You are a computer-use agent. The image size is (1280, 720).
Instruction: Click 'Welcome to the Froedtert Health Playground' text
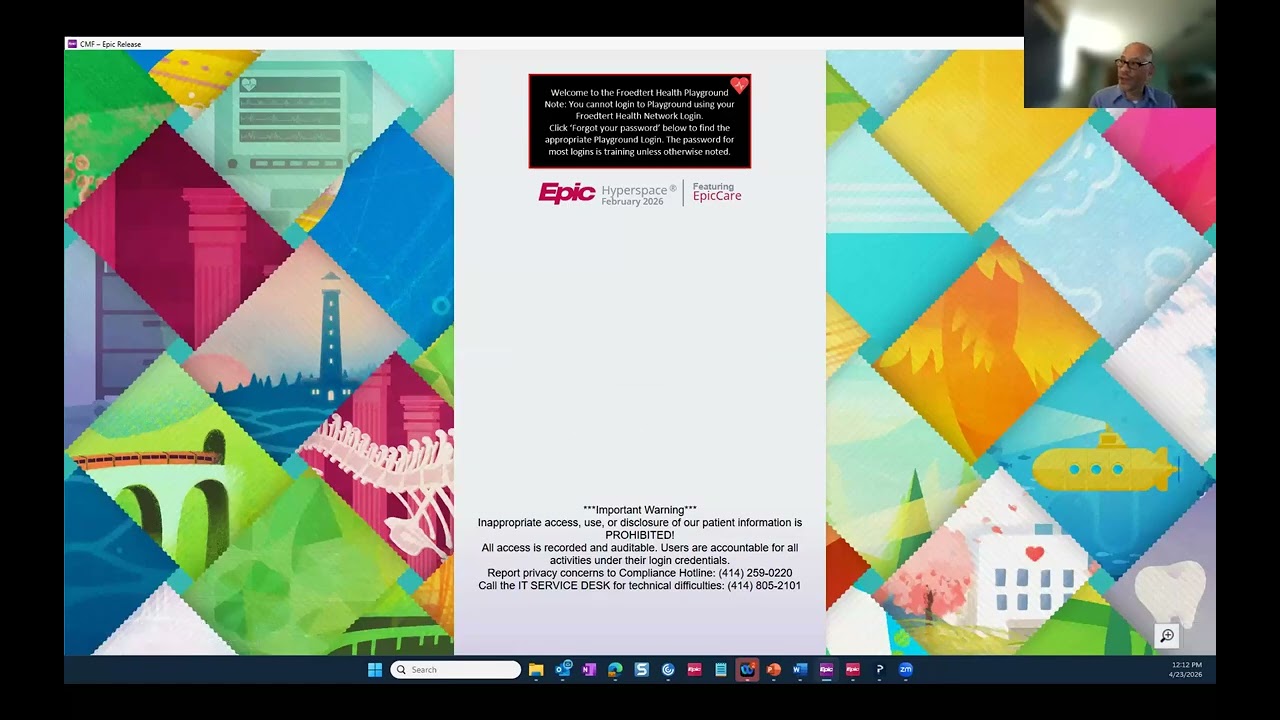tap(639, 93)
